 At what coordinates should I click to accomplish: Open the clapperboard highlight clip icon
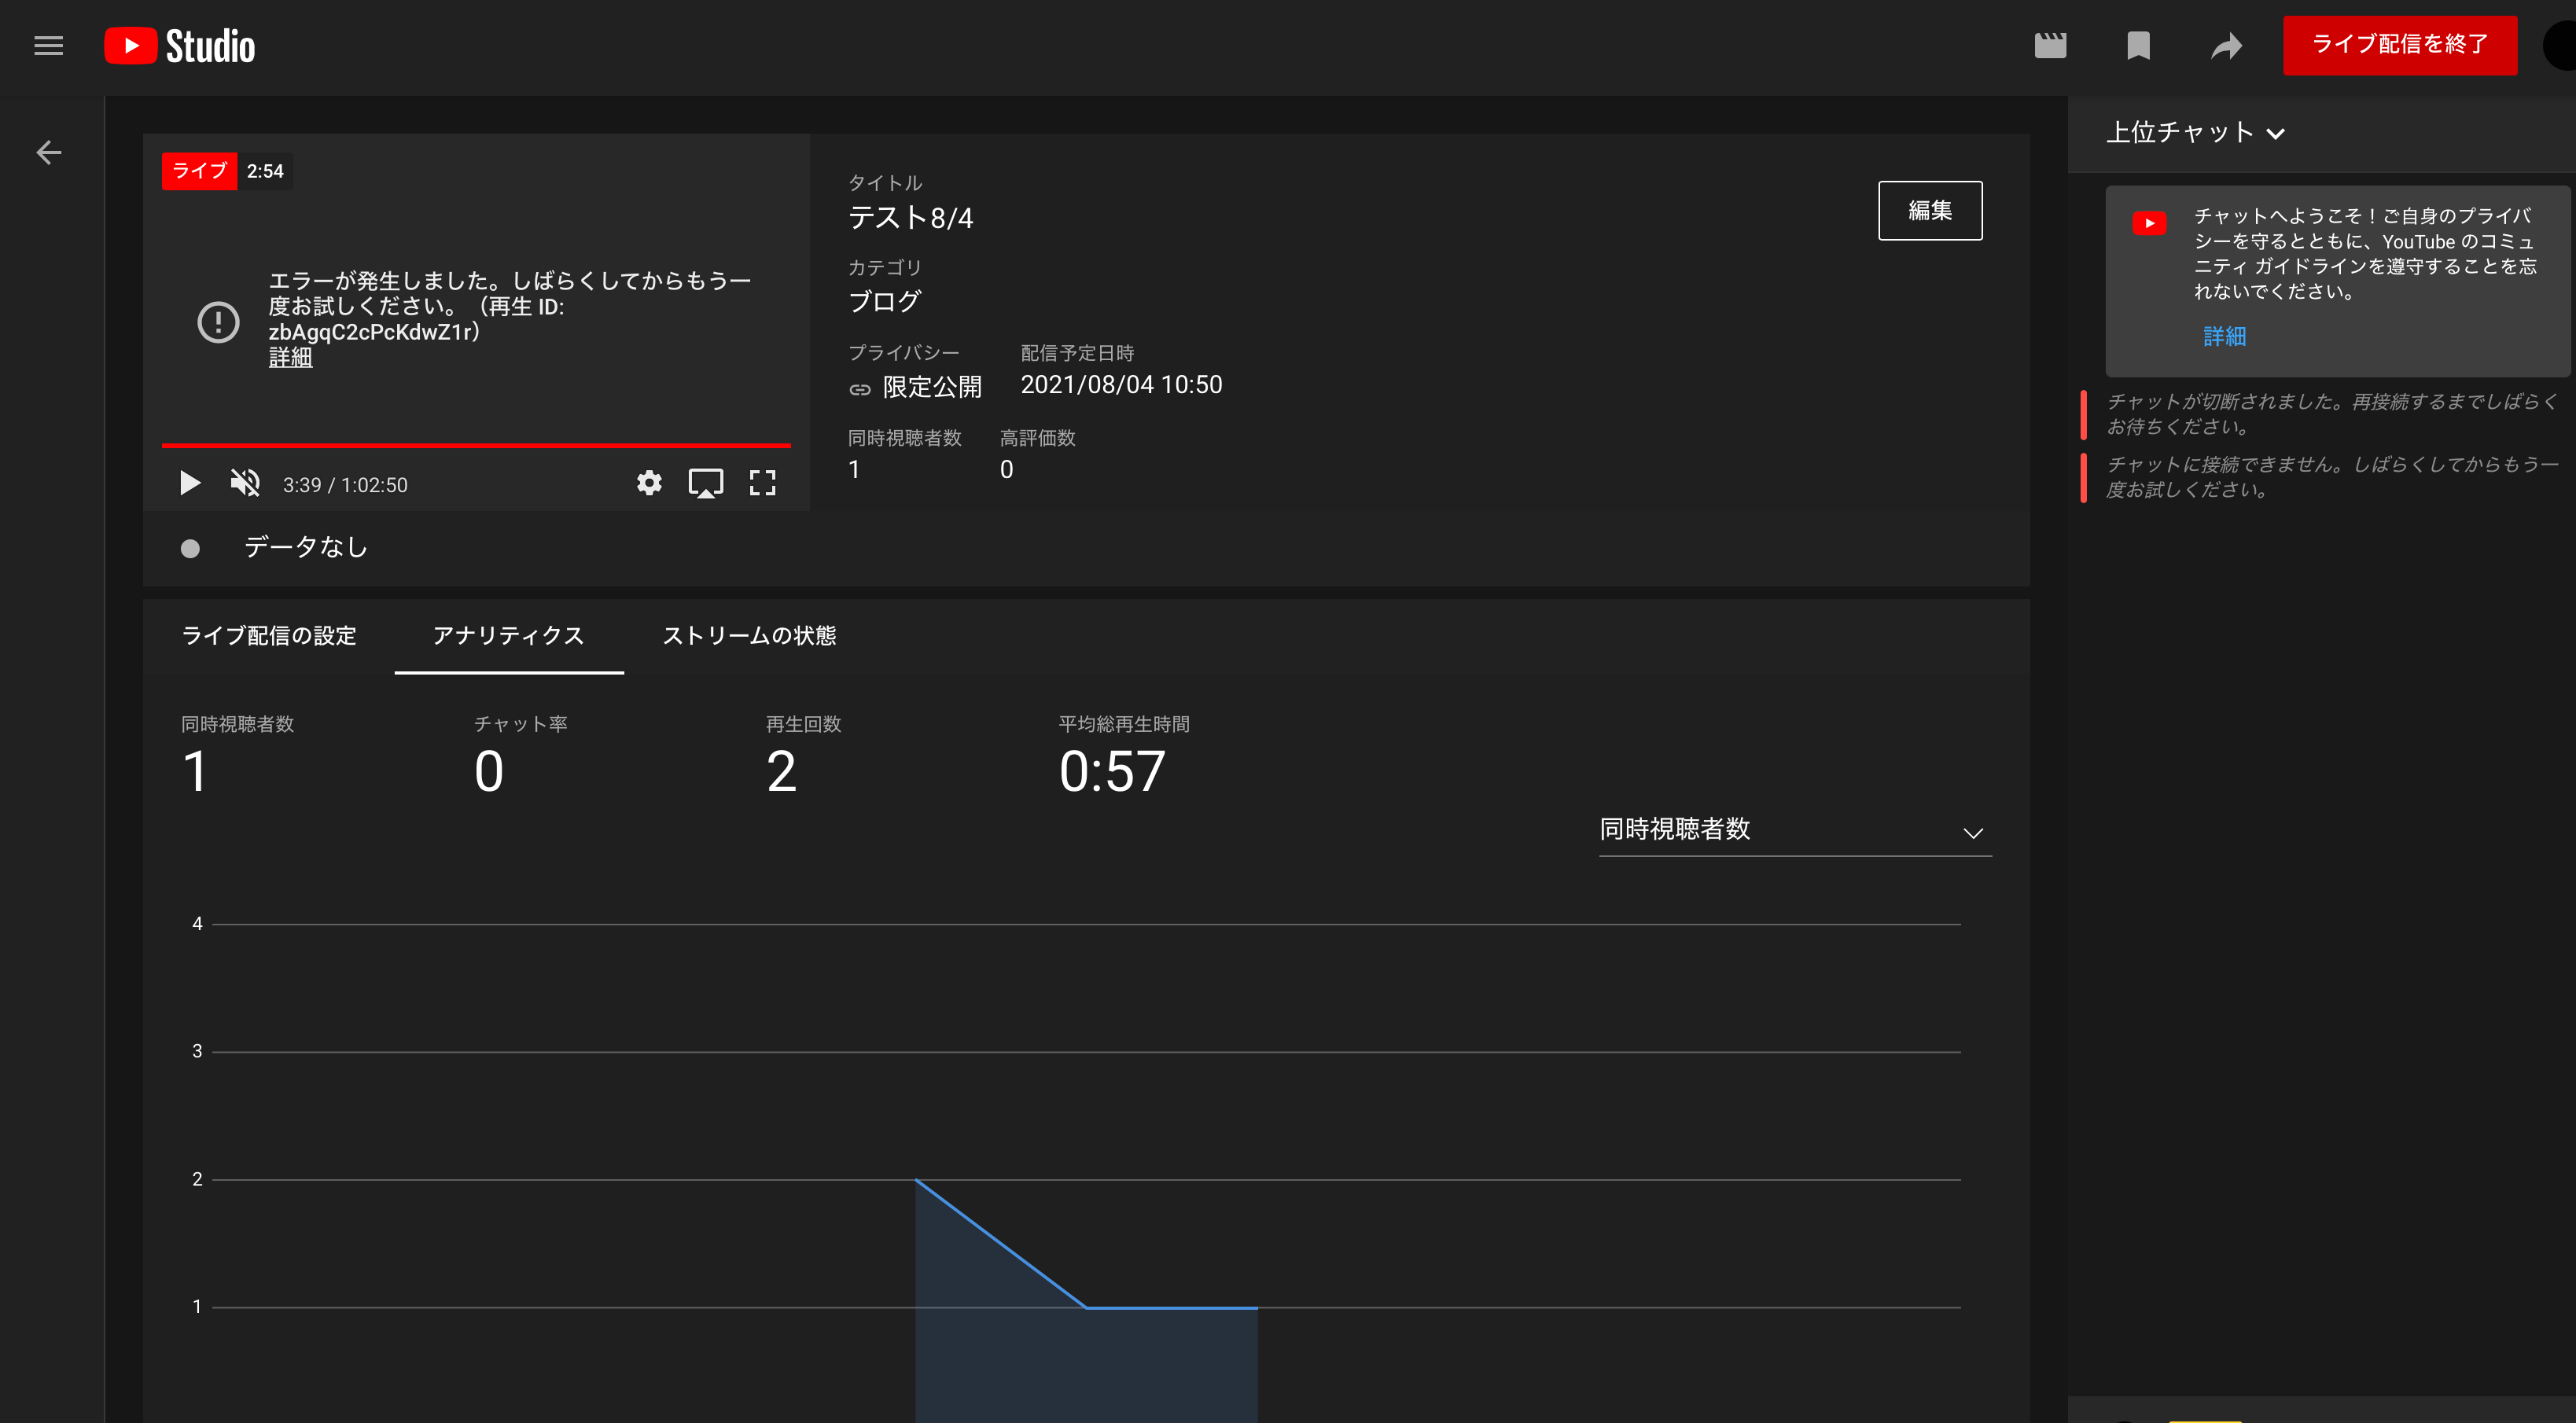point(2050,46)
